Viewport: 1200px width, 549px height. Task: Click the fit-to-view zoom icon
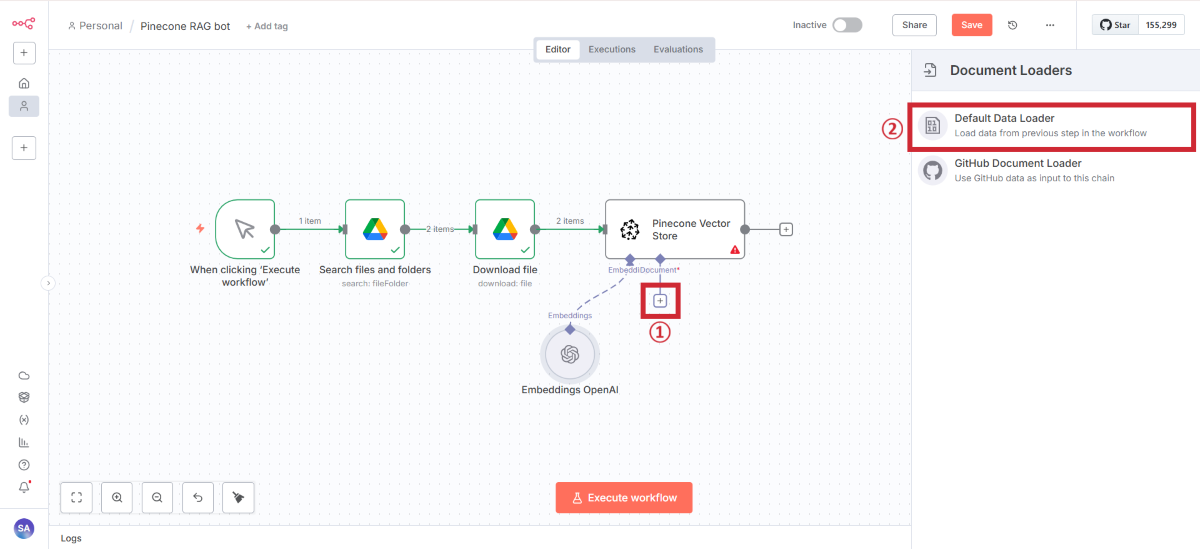[76, 497]
